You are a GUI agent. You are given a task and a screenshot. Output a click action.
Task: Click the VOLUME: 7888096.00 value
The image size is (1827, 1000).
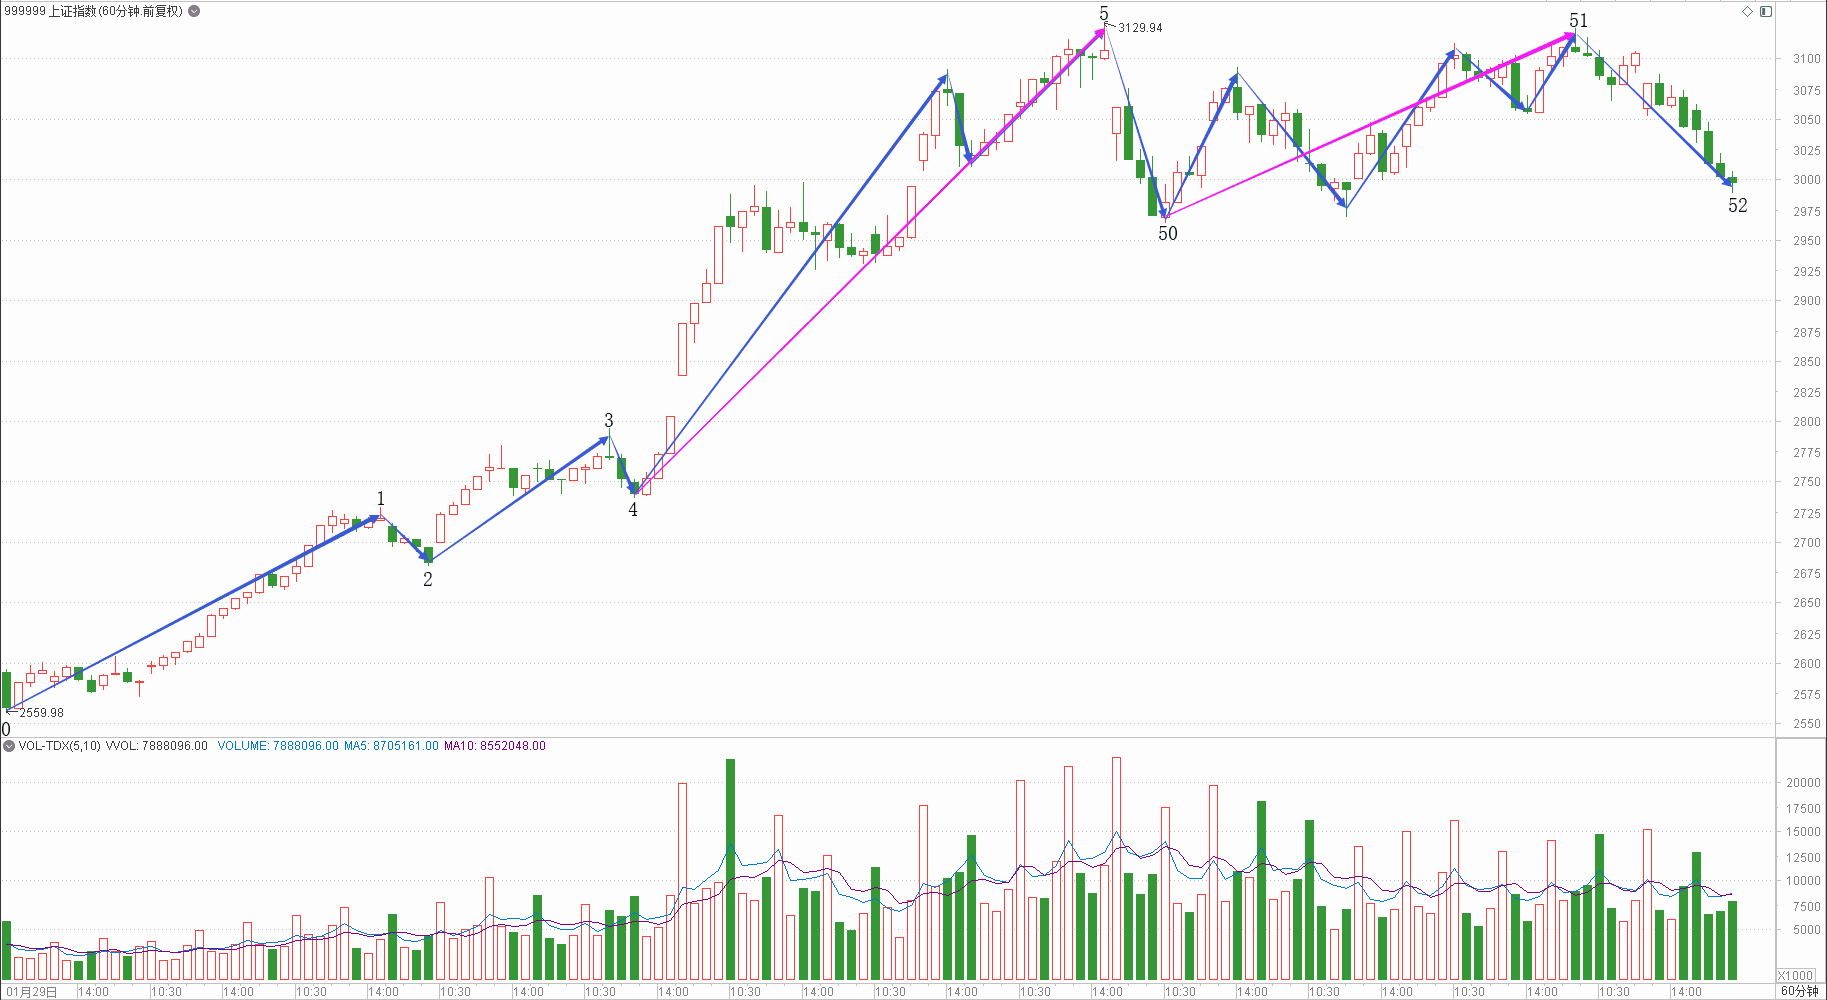[x=277, y=746]
